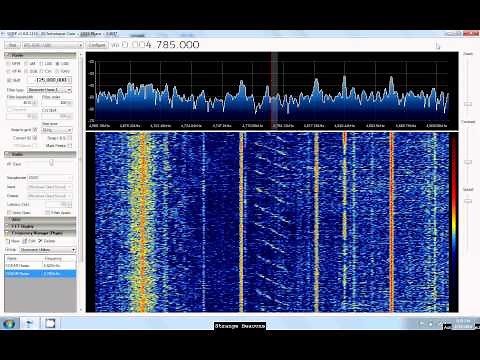Expand the AGC panel header
480x360 pixels.
40,219
